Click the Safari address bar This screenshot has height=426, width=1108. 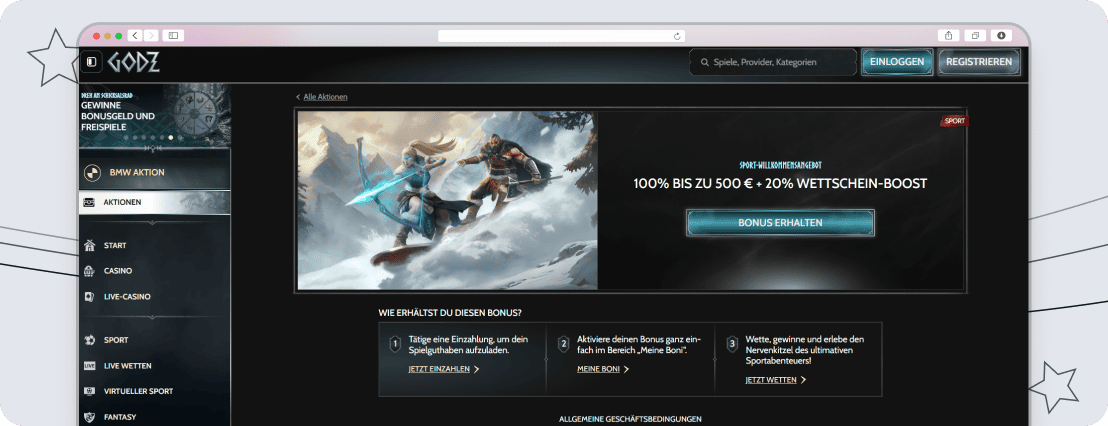pyautogui.click(x=561, y=36)
